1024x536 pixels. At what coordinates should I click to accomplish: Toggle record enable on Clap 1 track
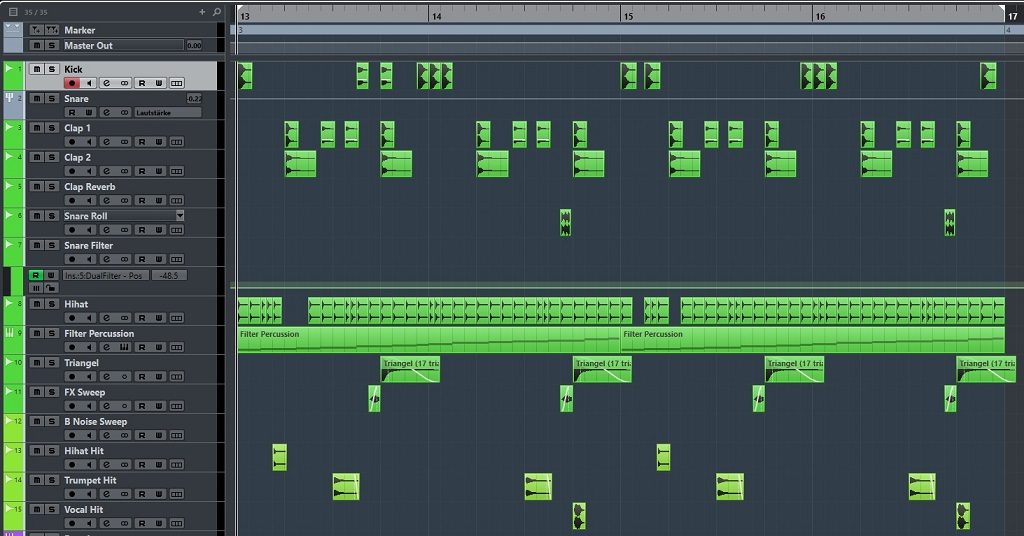point(72,142)
